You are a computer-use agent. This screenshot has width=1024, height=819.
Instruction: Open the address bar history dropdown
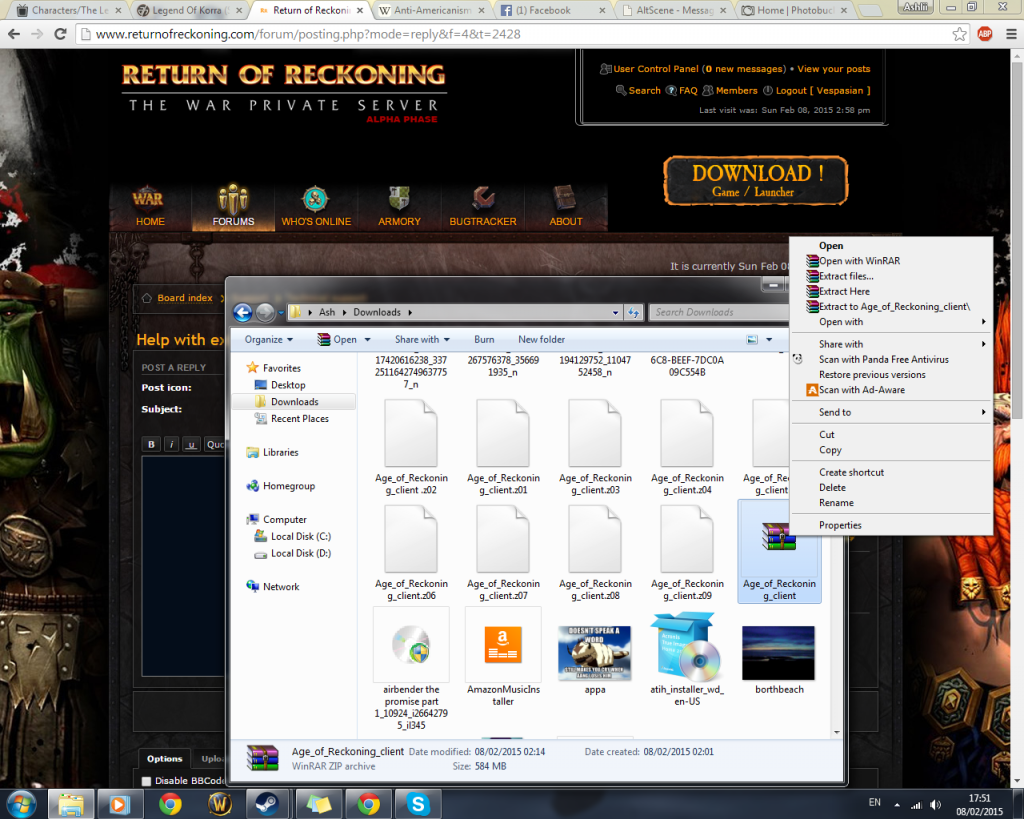(615, 313)
